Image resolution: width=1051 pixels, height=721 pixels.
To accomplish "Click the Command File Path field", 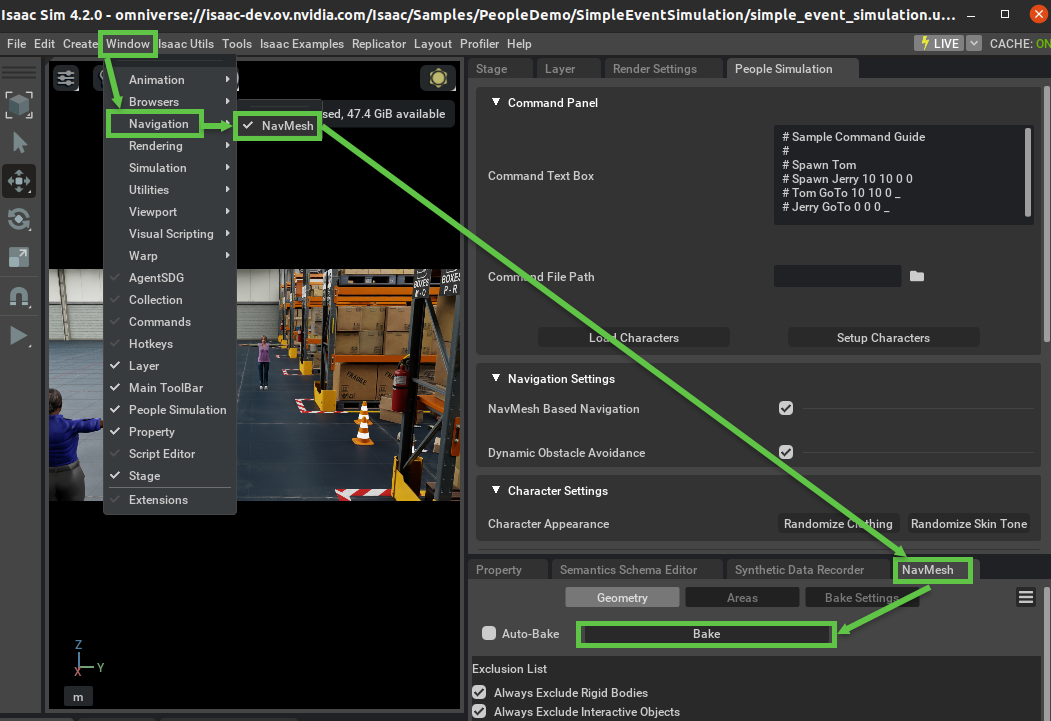I will click(x=837, y=276).
